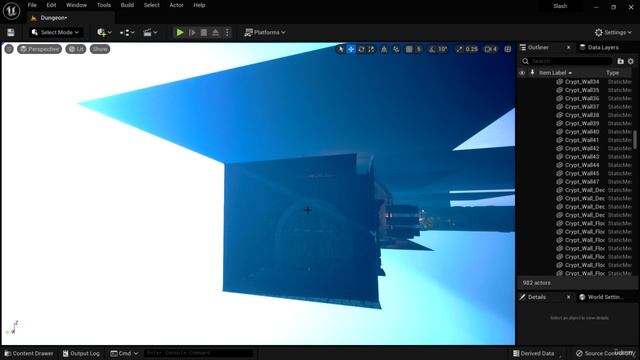Click the maximize/restore viewport layout icon
Viewport: 640px width, 360px height.
tap(508, 49)
